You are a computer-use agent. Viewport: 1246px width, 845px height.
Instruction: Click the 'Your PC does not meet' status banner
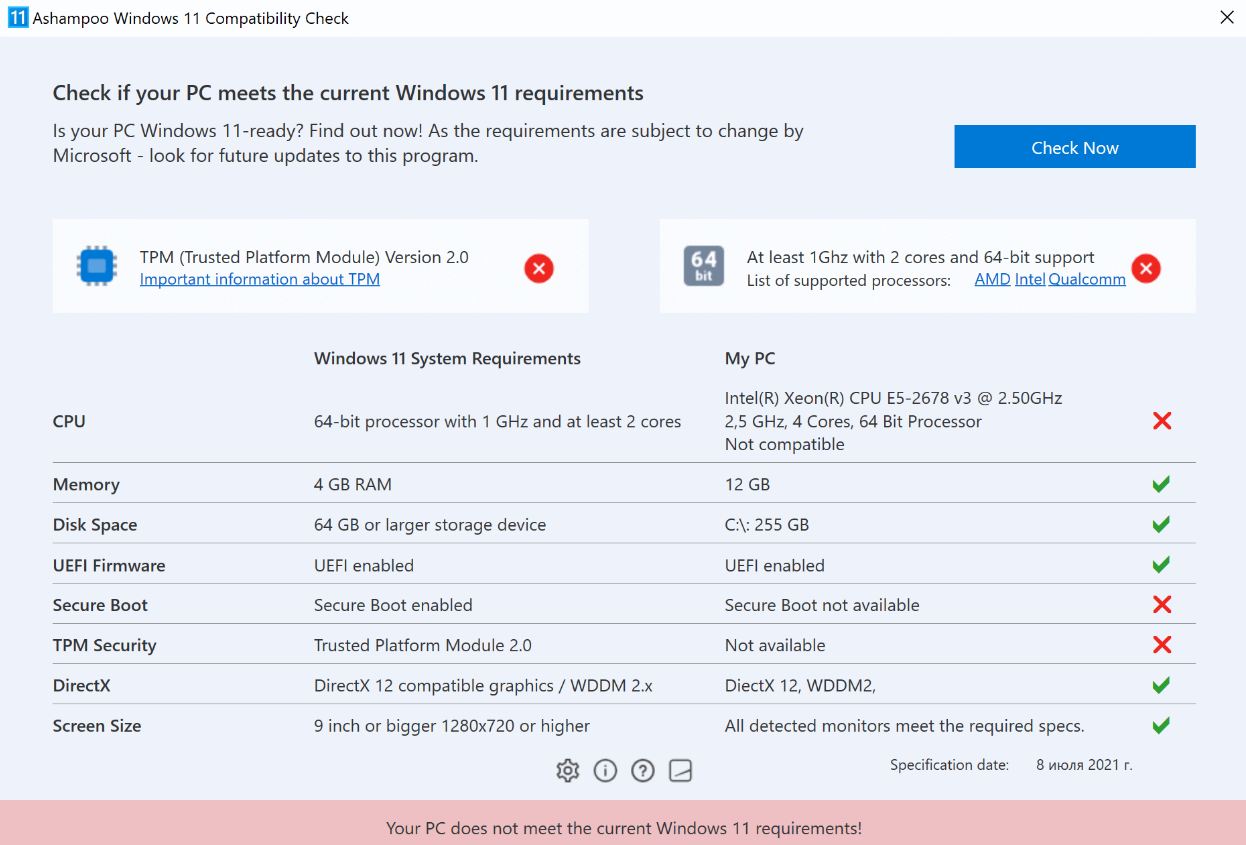tap(623, 822)
